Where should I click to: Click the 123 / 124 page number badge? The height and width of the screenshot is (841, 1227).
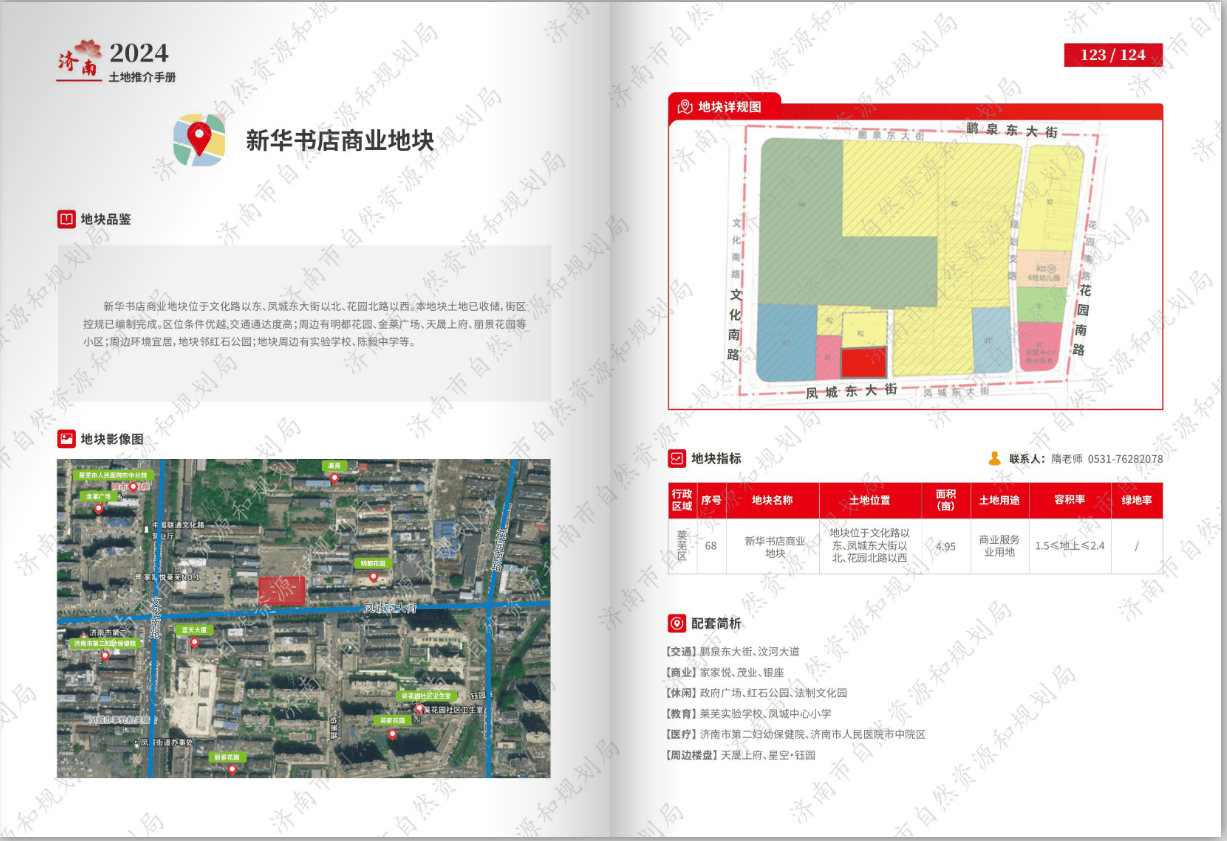1112,55
